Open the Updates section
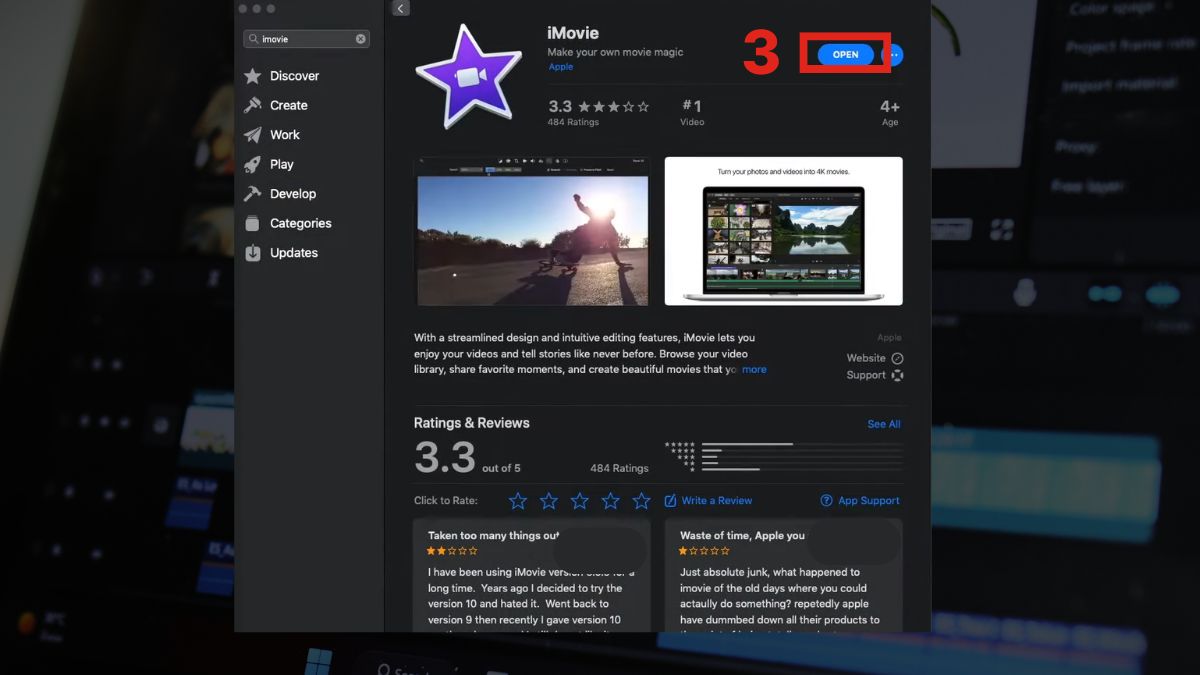Image resolution: width=1200 pixels, height=675 pixels. [x=293, y=253]
